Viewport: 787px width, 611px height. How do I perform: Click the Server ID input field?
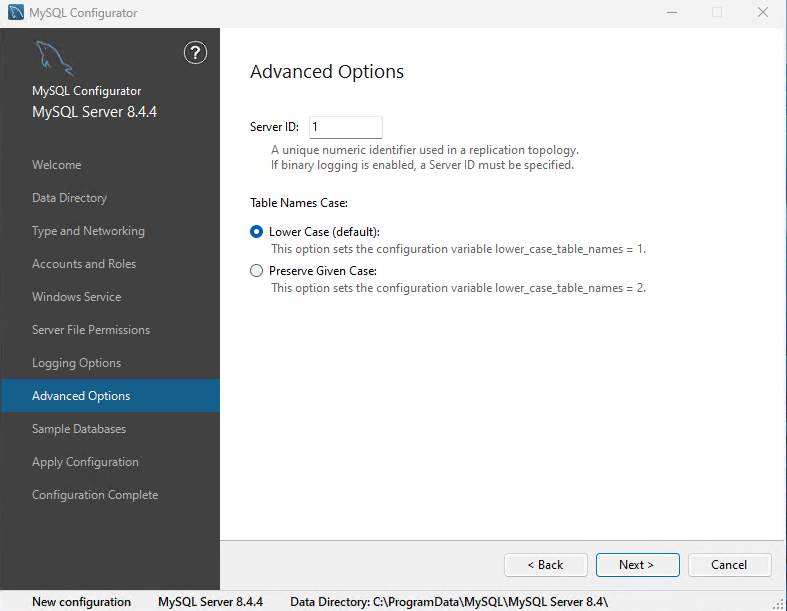[x=346, y=127]
